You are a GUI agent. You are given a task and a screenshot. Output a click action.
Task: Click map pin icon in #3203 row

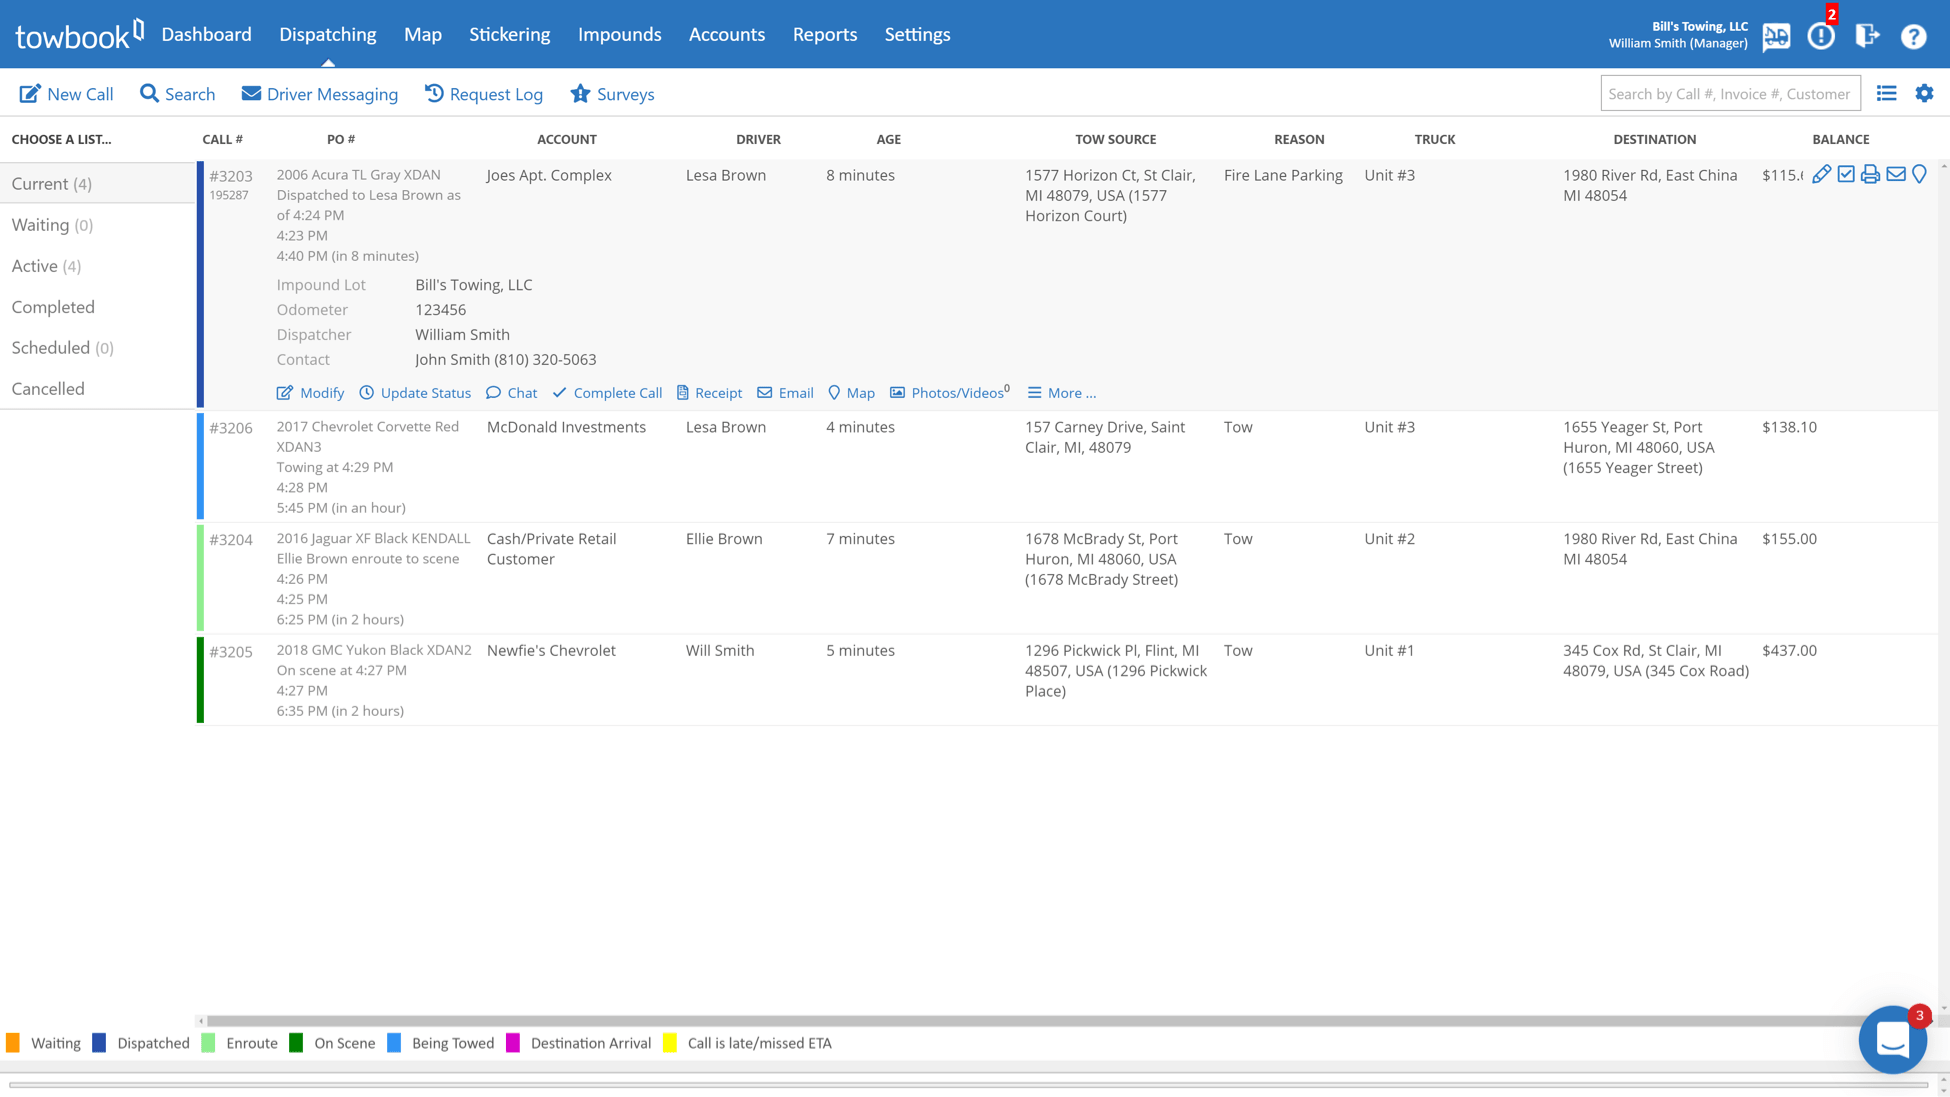pyautogui.click(x=1919, y=175)
